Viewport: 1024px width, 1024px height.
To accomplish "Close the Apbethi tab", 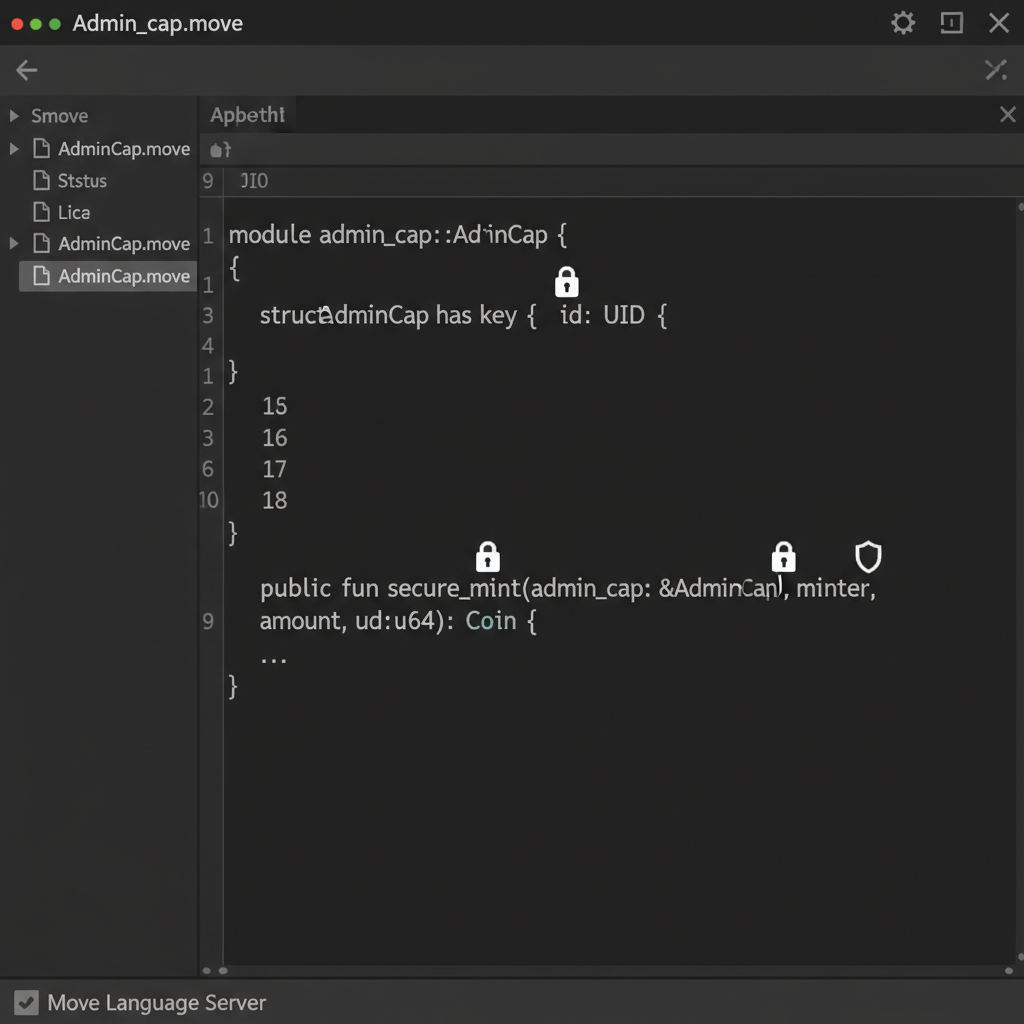I will (1007, 114).
